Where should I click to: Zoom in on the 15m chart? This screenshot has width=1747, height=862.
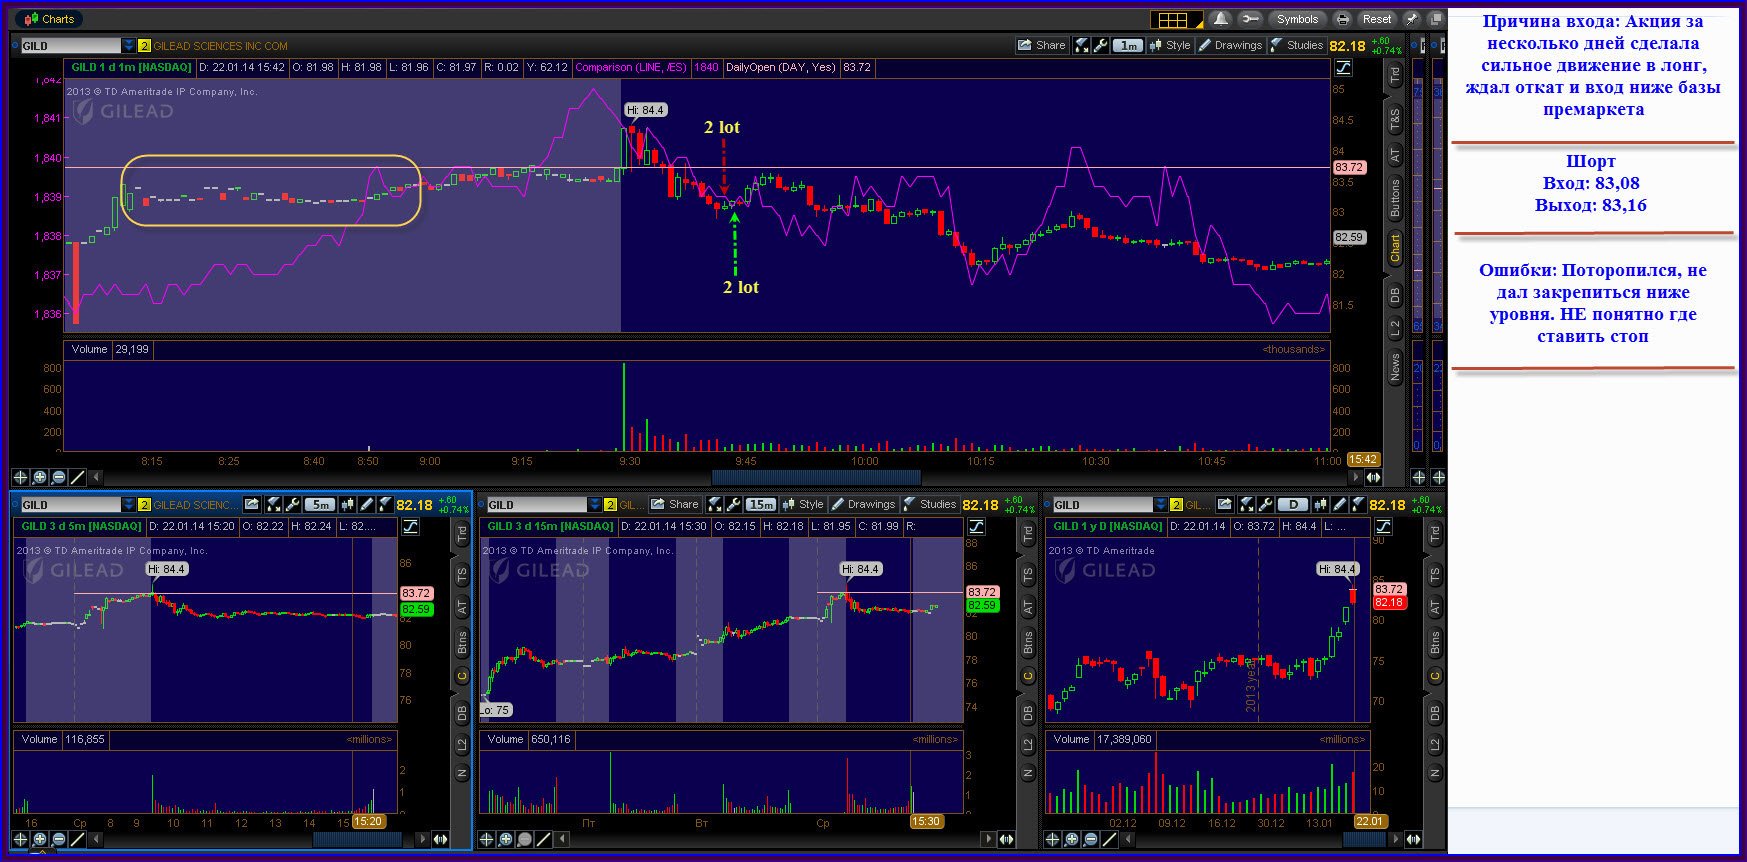tap(505, 839)
